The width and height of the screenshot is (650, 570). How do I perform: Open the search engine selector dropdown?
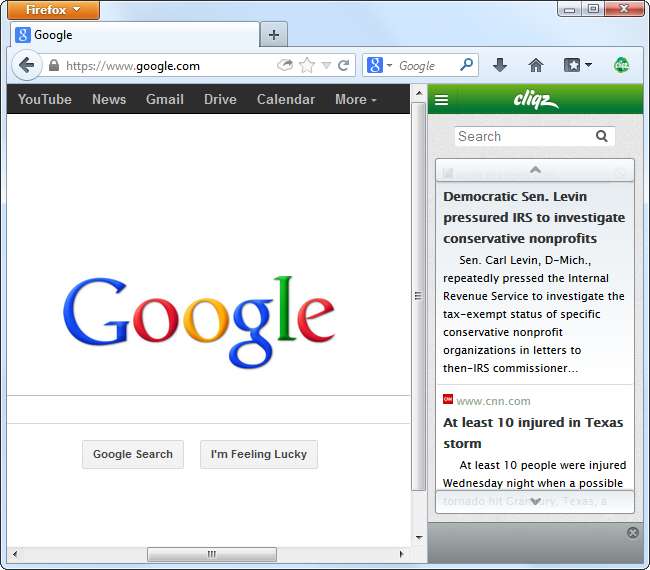coord(379,66)
